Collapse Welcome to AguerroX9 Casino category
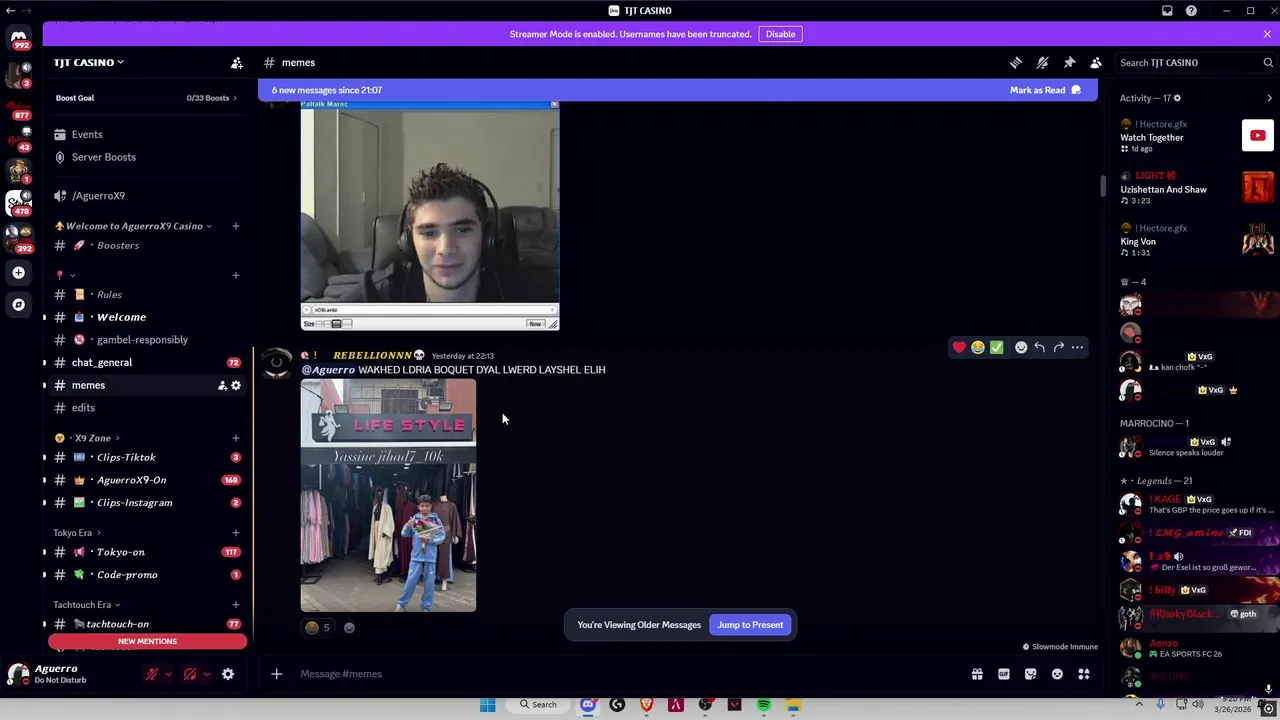This screenshot has width=1280, height=720. 133,226
